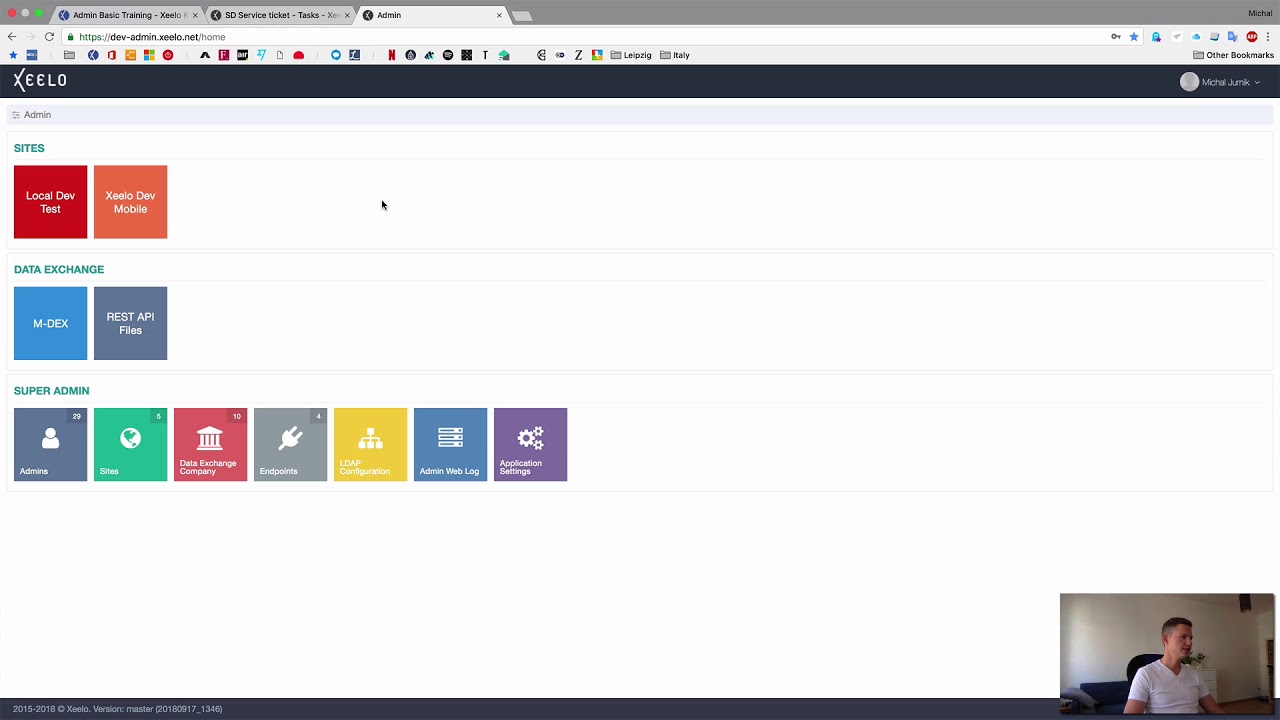Click the DATA EXCHANGE section heading
Screen dimensions: 1280x720
(59, 269)
